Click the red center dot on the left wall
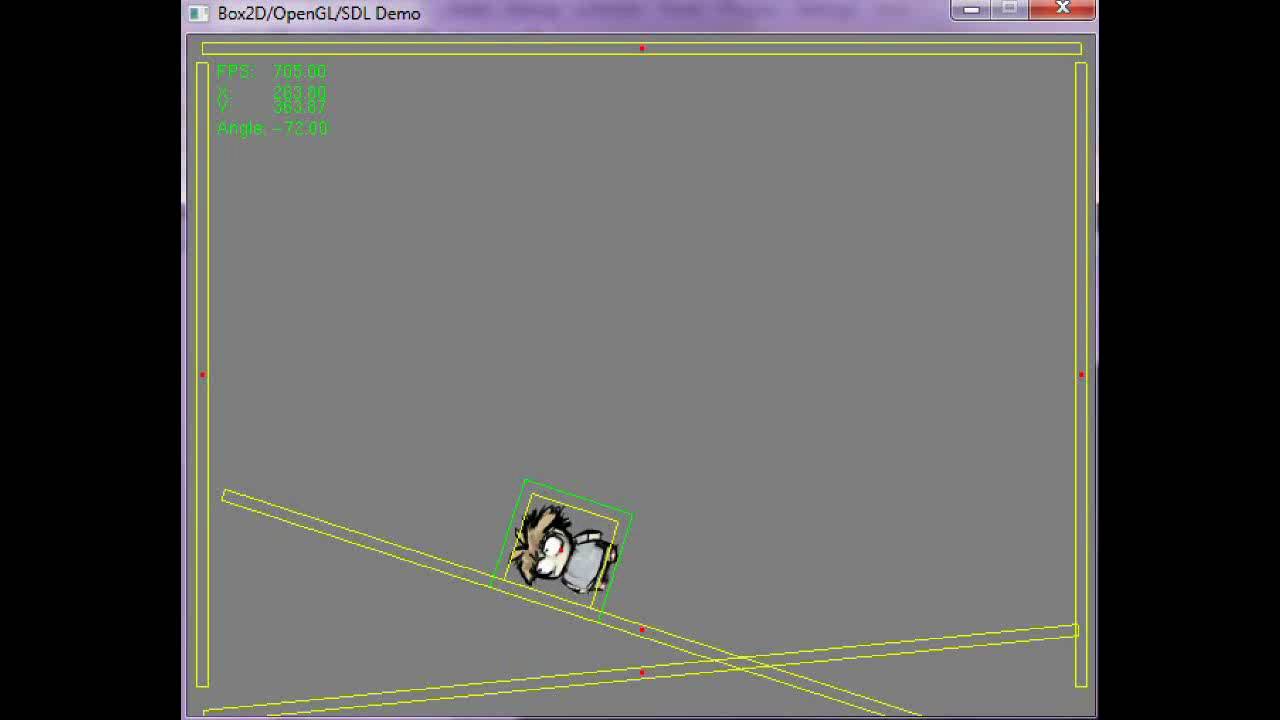 (x=203, y=375)
